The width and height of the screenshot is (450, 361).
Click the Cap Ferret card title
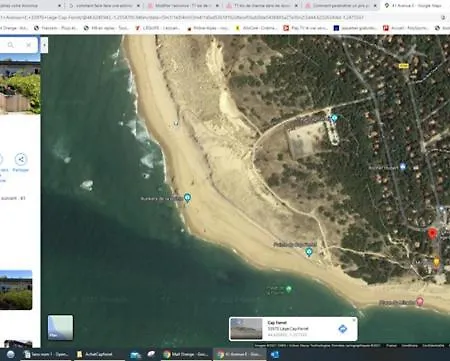(x=277, y=323)
